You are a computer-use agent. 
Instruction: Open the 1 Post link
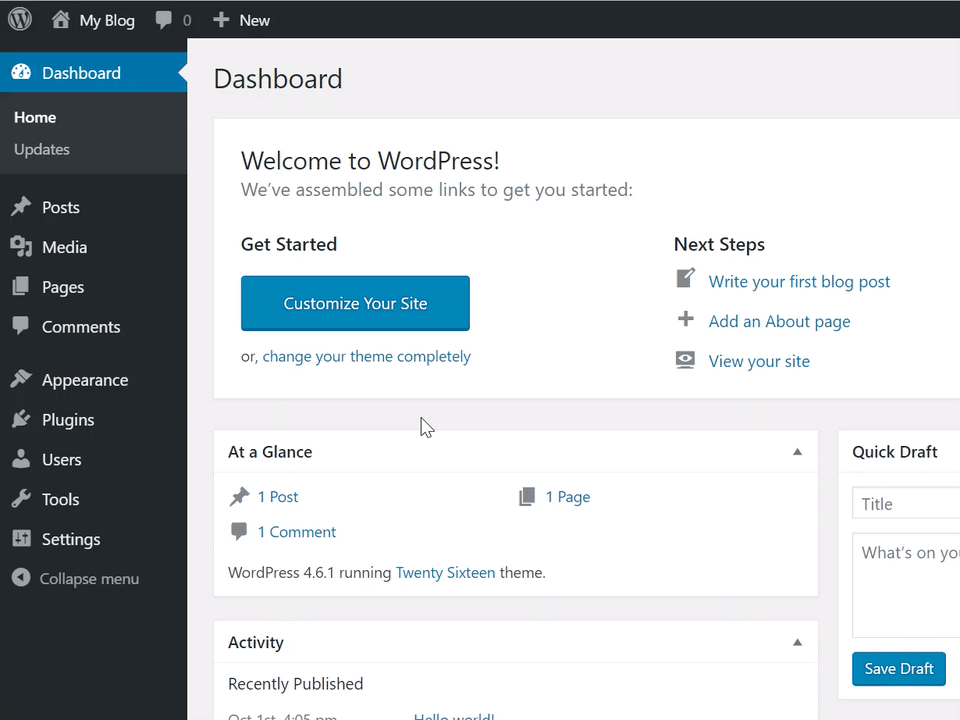click(x=278, y=497)
